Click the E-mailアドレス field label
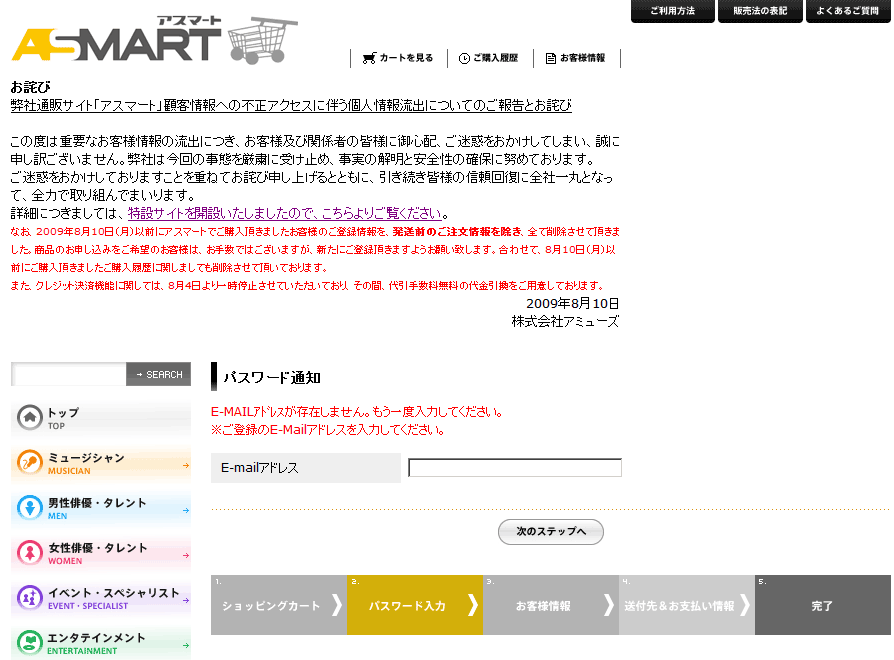This screenshot has width=894, height=660. (x=259, y=468)
